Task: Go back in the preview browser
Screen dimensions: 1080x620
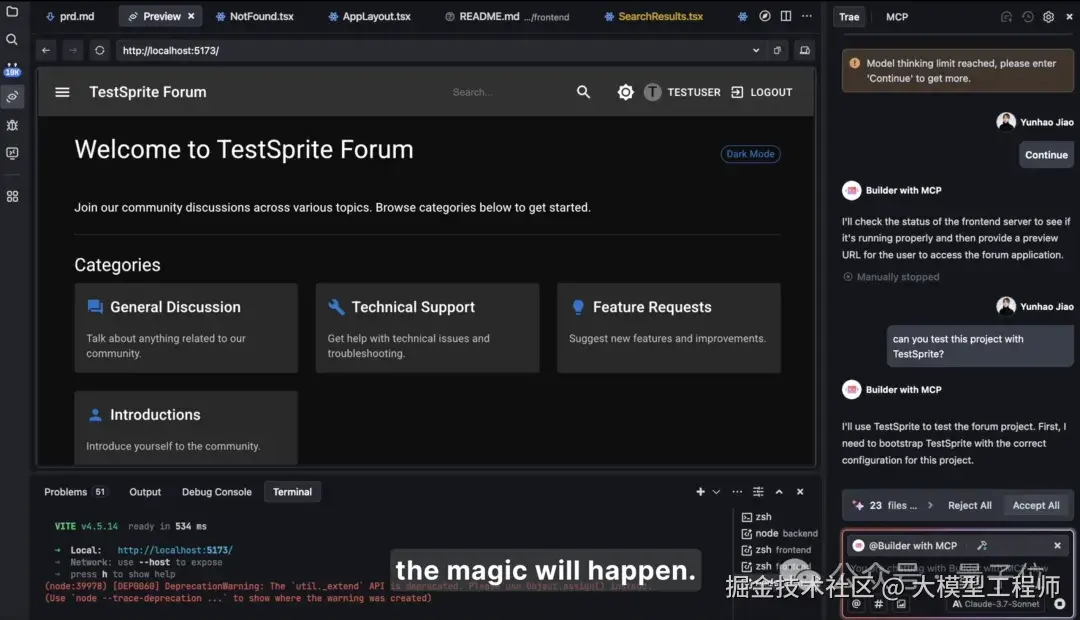Action: tap(45, 50)
